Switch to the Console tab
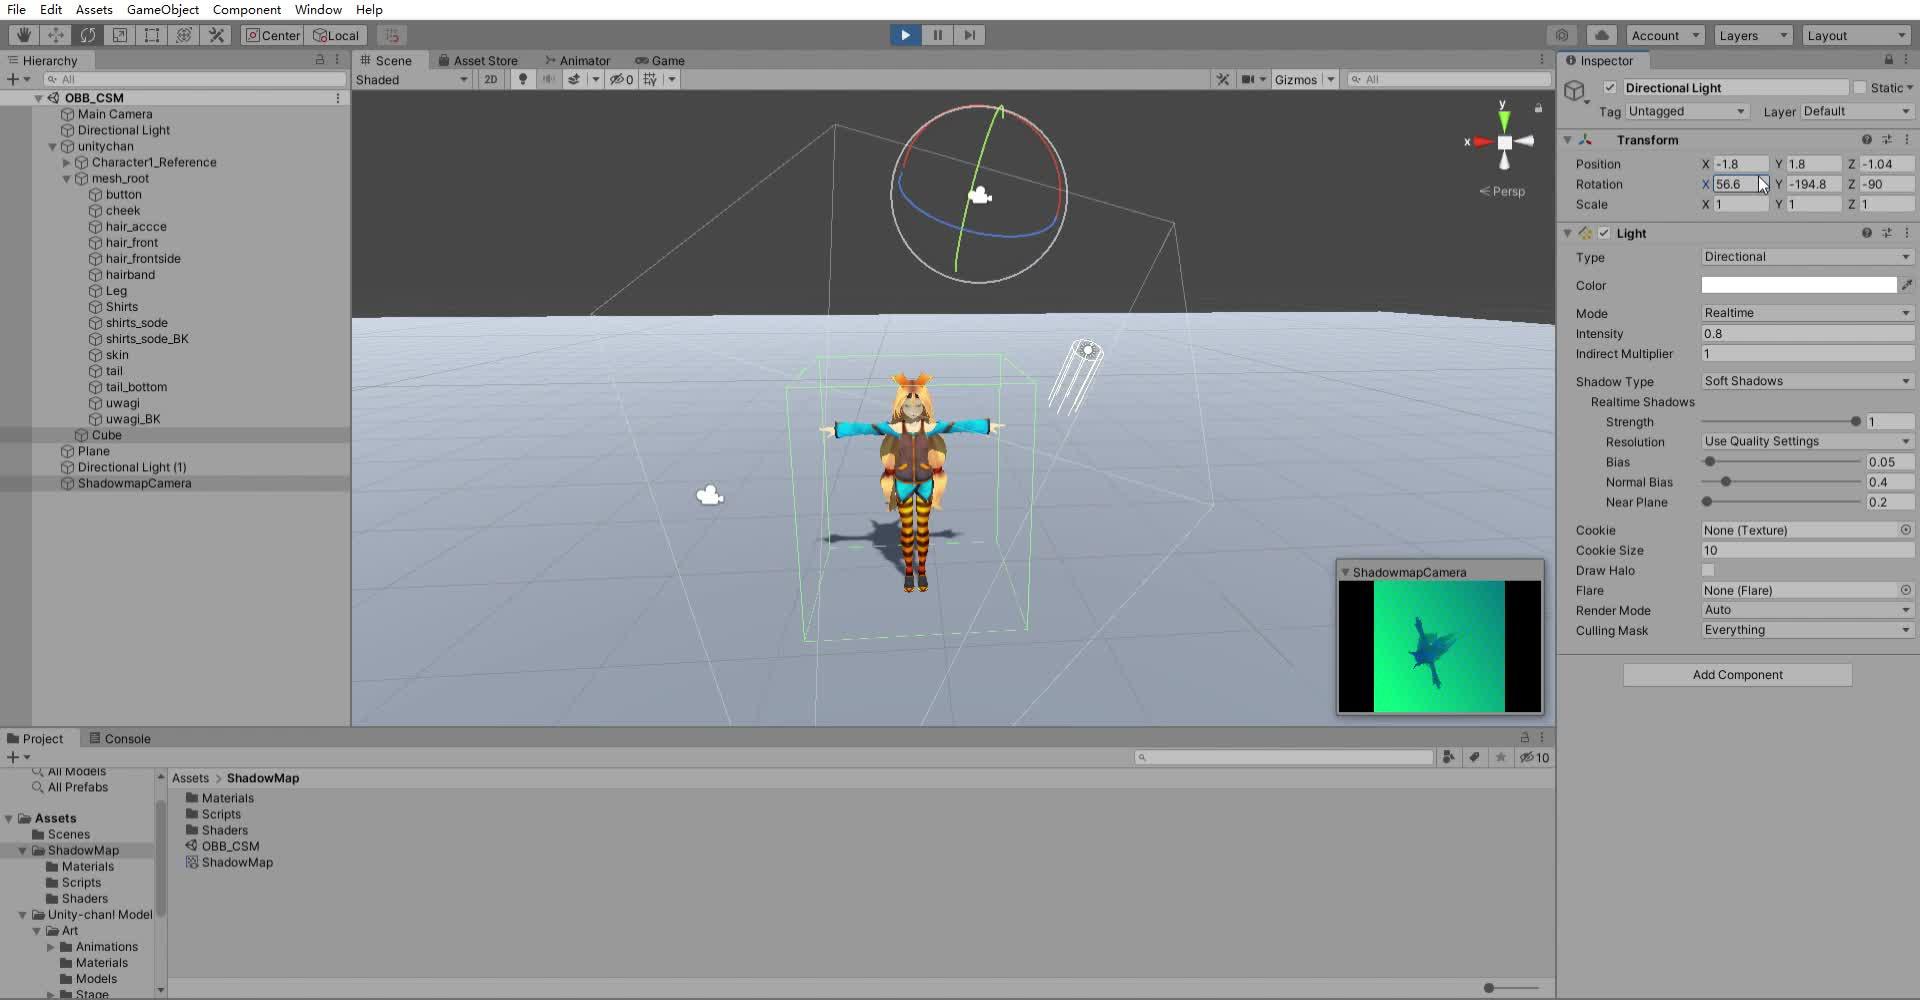This screenshot has width=1920, height=1000. [x=127, y=738]
